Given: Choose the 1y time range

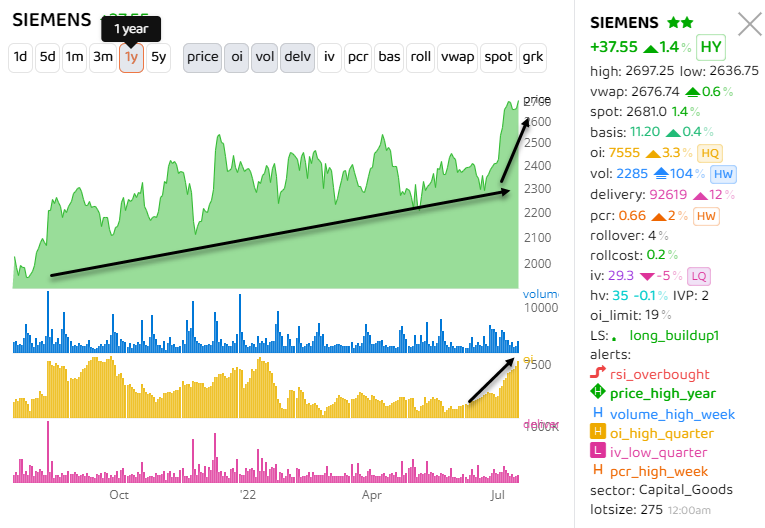Looking at the screenshot, I should pyautogui.click(x=131, y=58).
